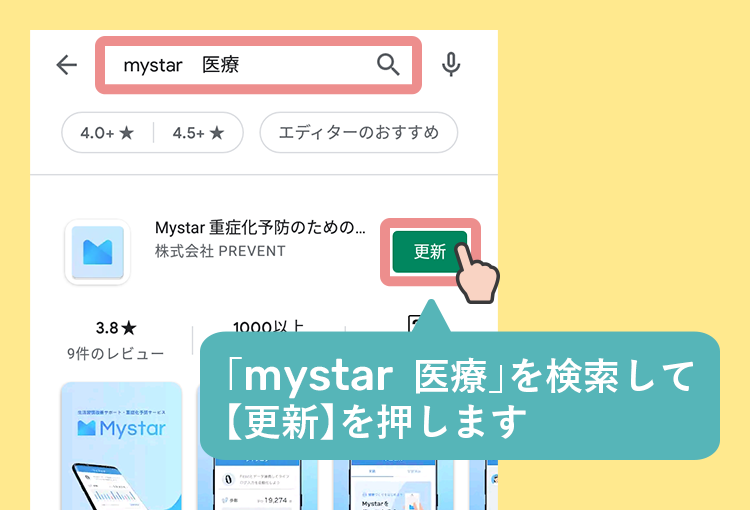Open the Mystar app icon
The height and width of the screenshot is (510, 750).
[98, 252]
